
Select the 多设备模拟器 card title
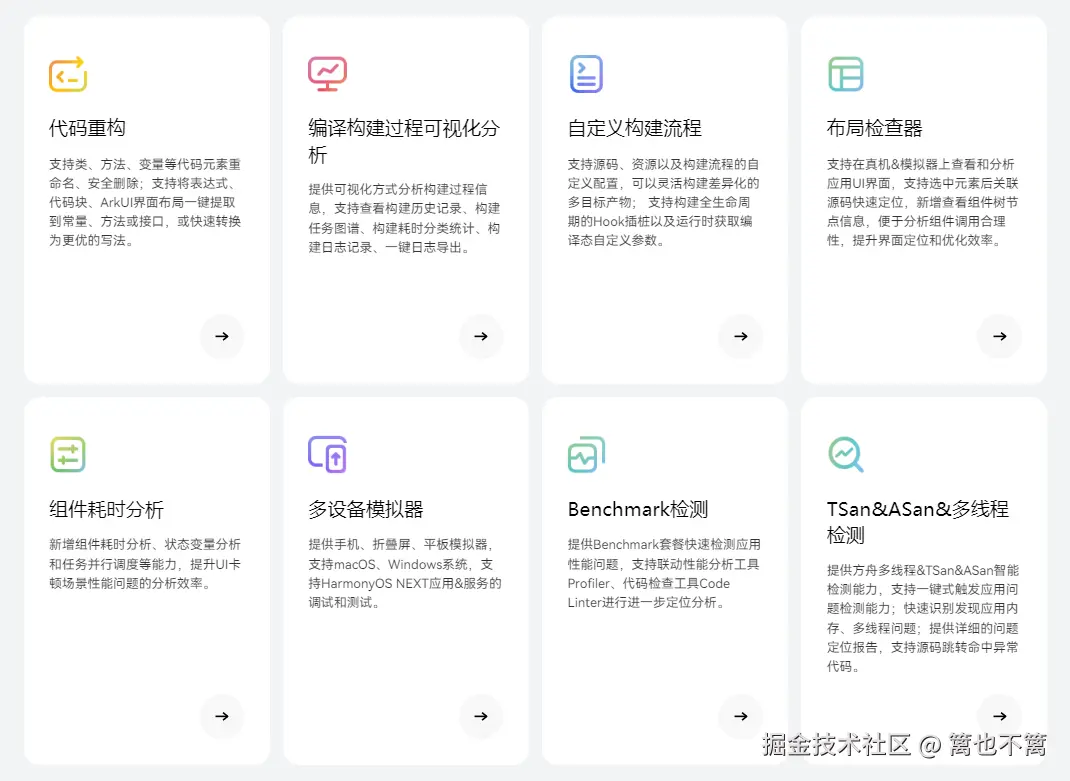tap(366, 509)
